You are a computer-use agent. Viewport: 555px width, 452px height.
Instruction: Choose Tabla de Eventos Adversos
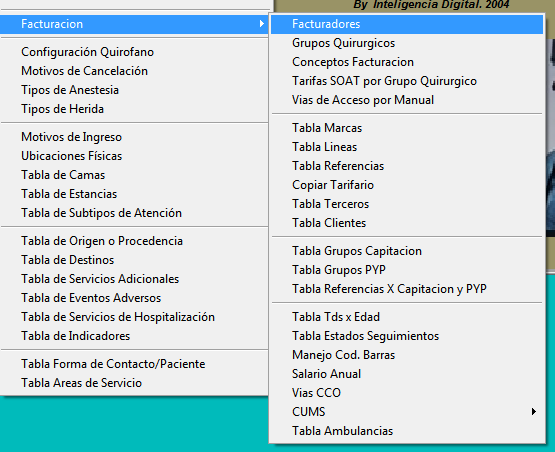(x=134, y=298)
